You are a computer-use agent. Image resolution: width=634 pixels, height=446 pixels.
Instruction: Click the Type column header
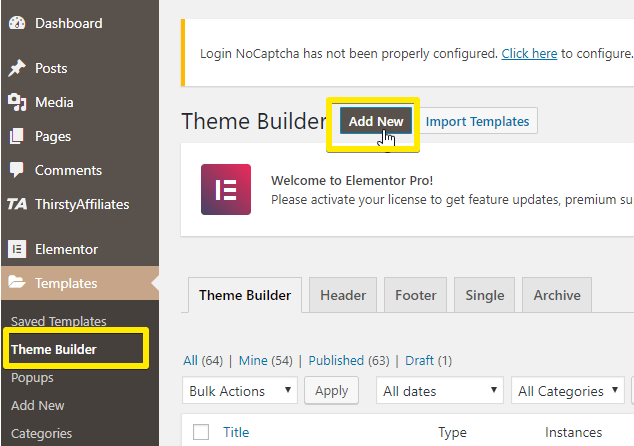(x=452, y=432)
